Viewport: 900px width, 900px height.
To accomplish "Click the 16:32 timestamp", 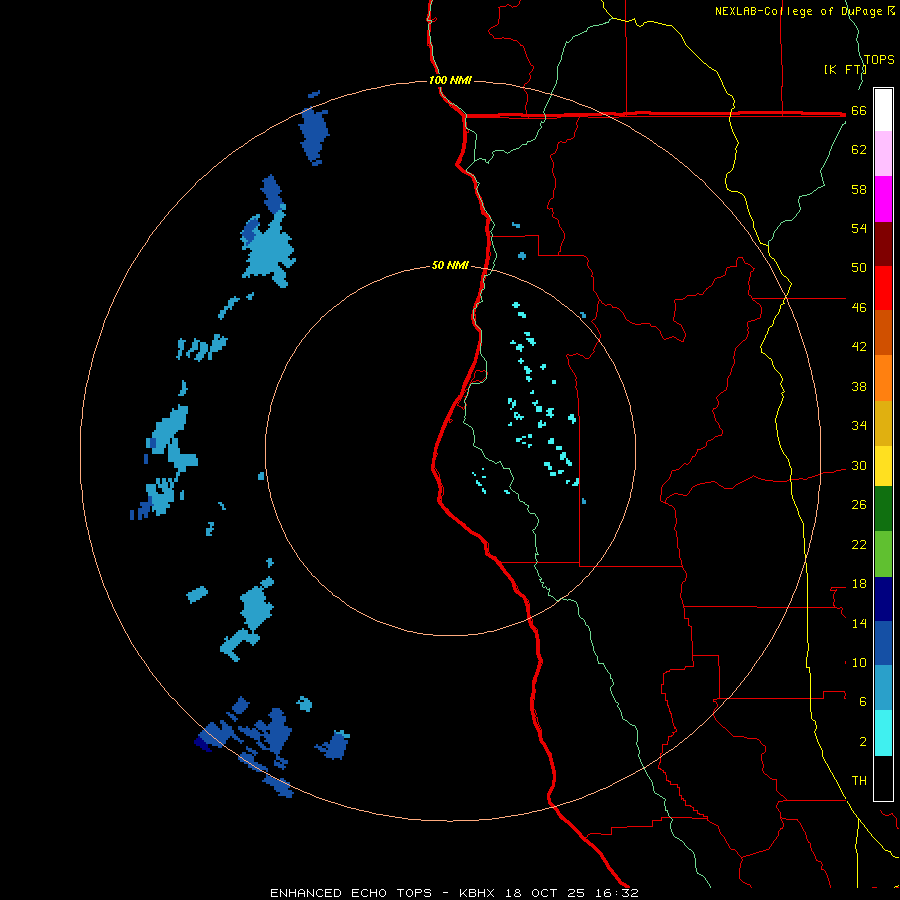I will 617,893.
